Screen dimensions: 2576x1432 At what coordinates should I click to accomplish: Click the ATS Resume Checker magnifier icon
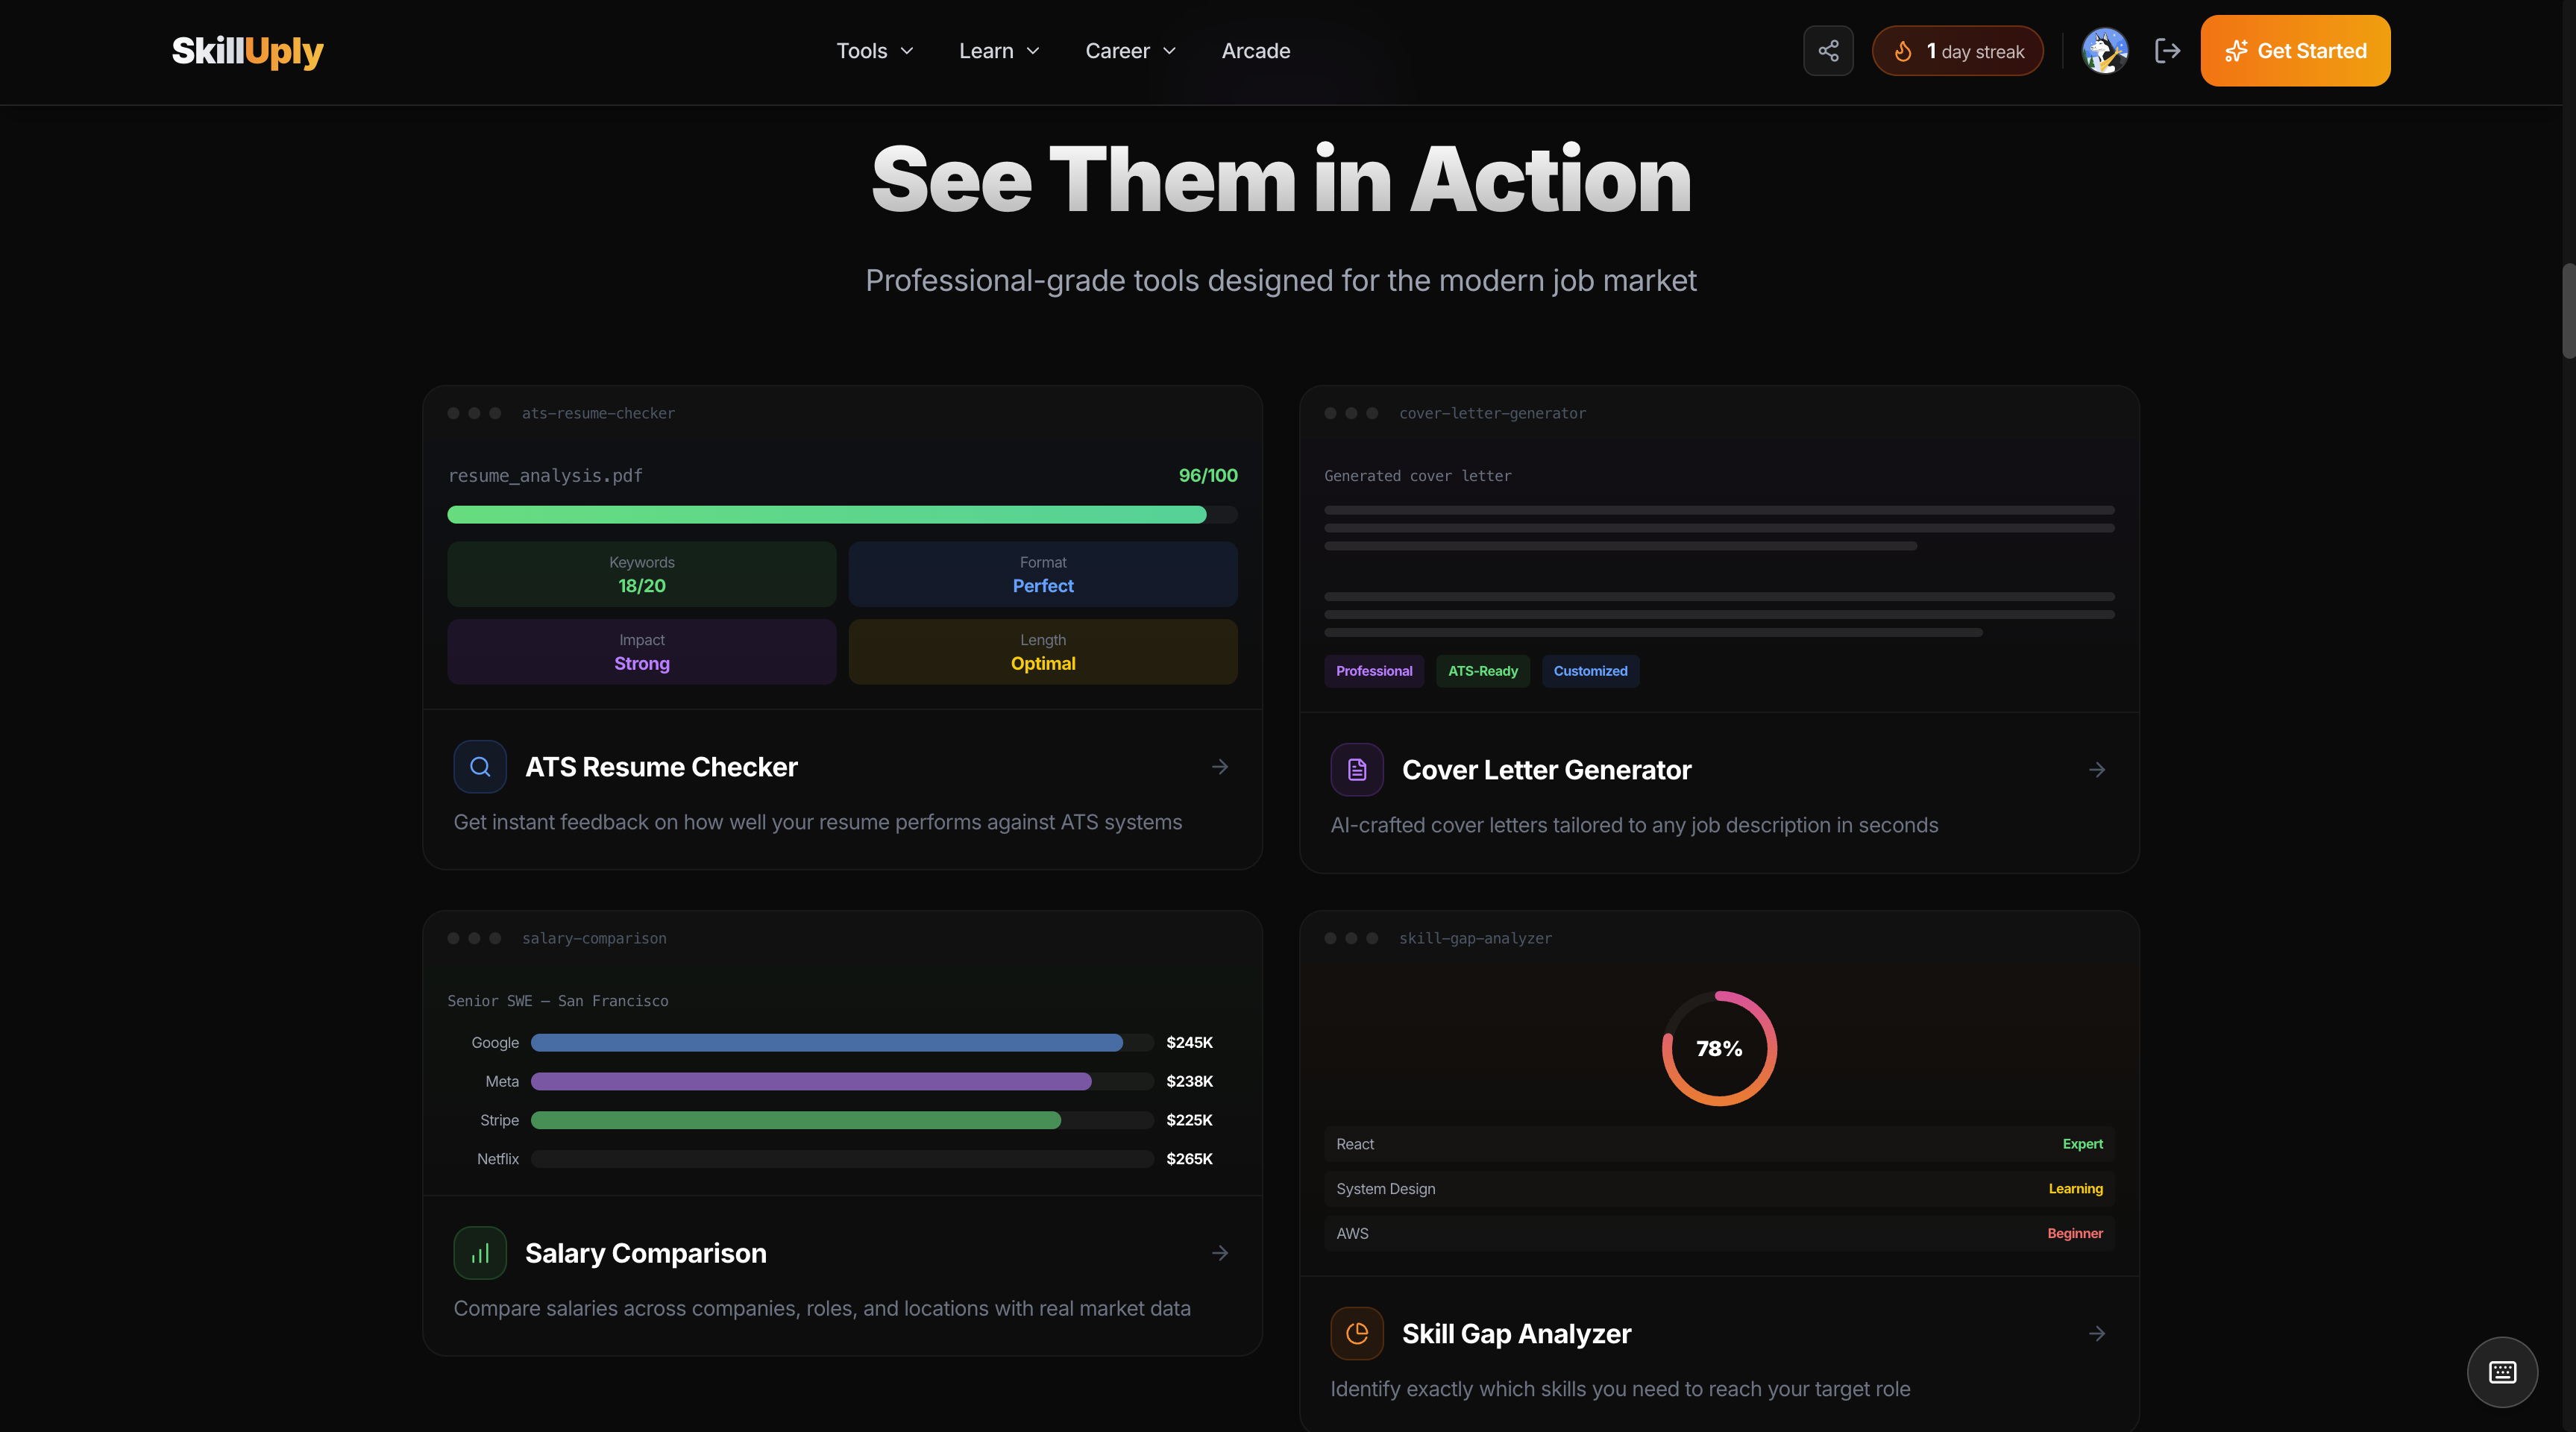click(x=480, y=767)
